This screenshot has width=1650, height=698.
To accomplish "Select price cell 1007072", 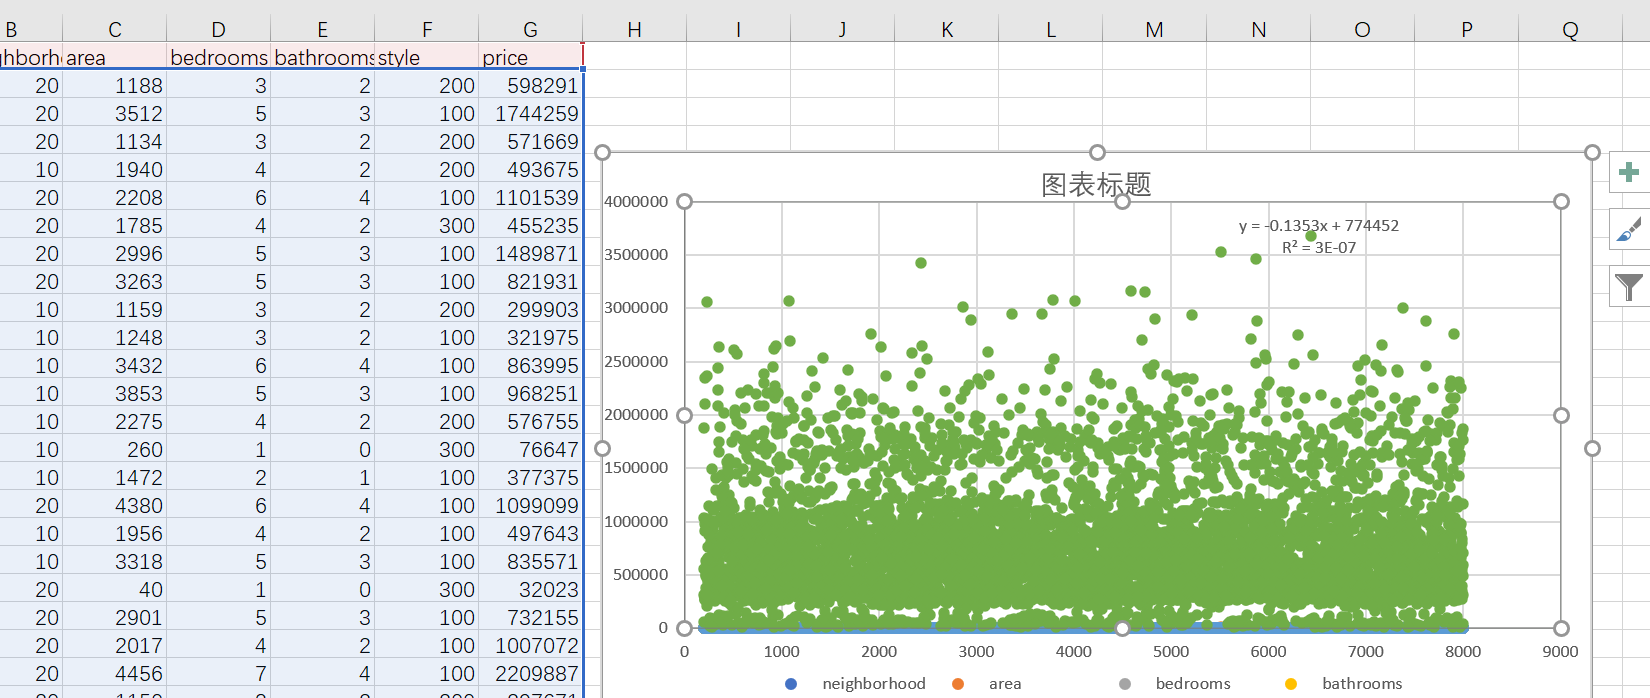I will (530, 646).
